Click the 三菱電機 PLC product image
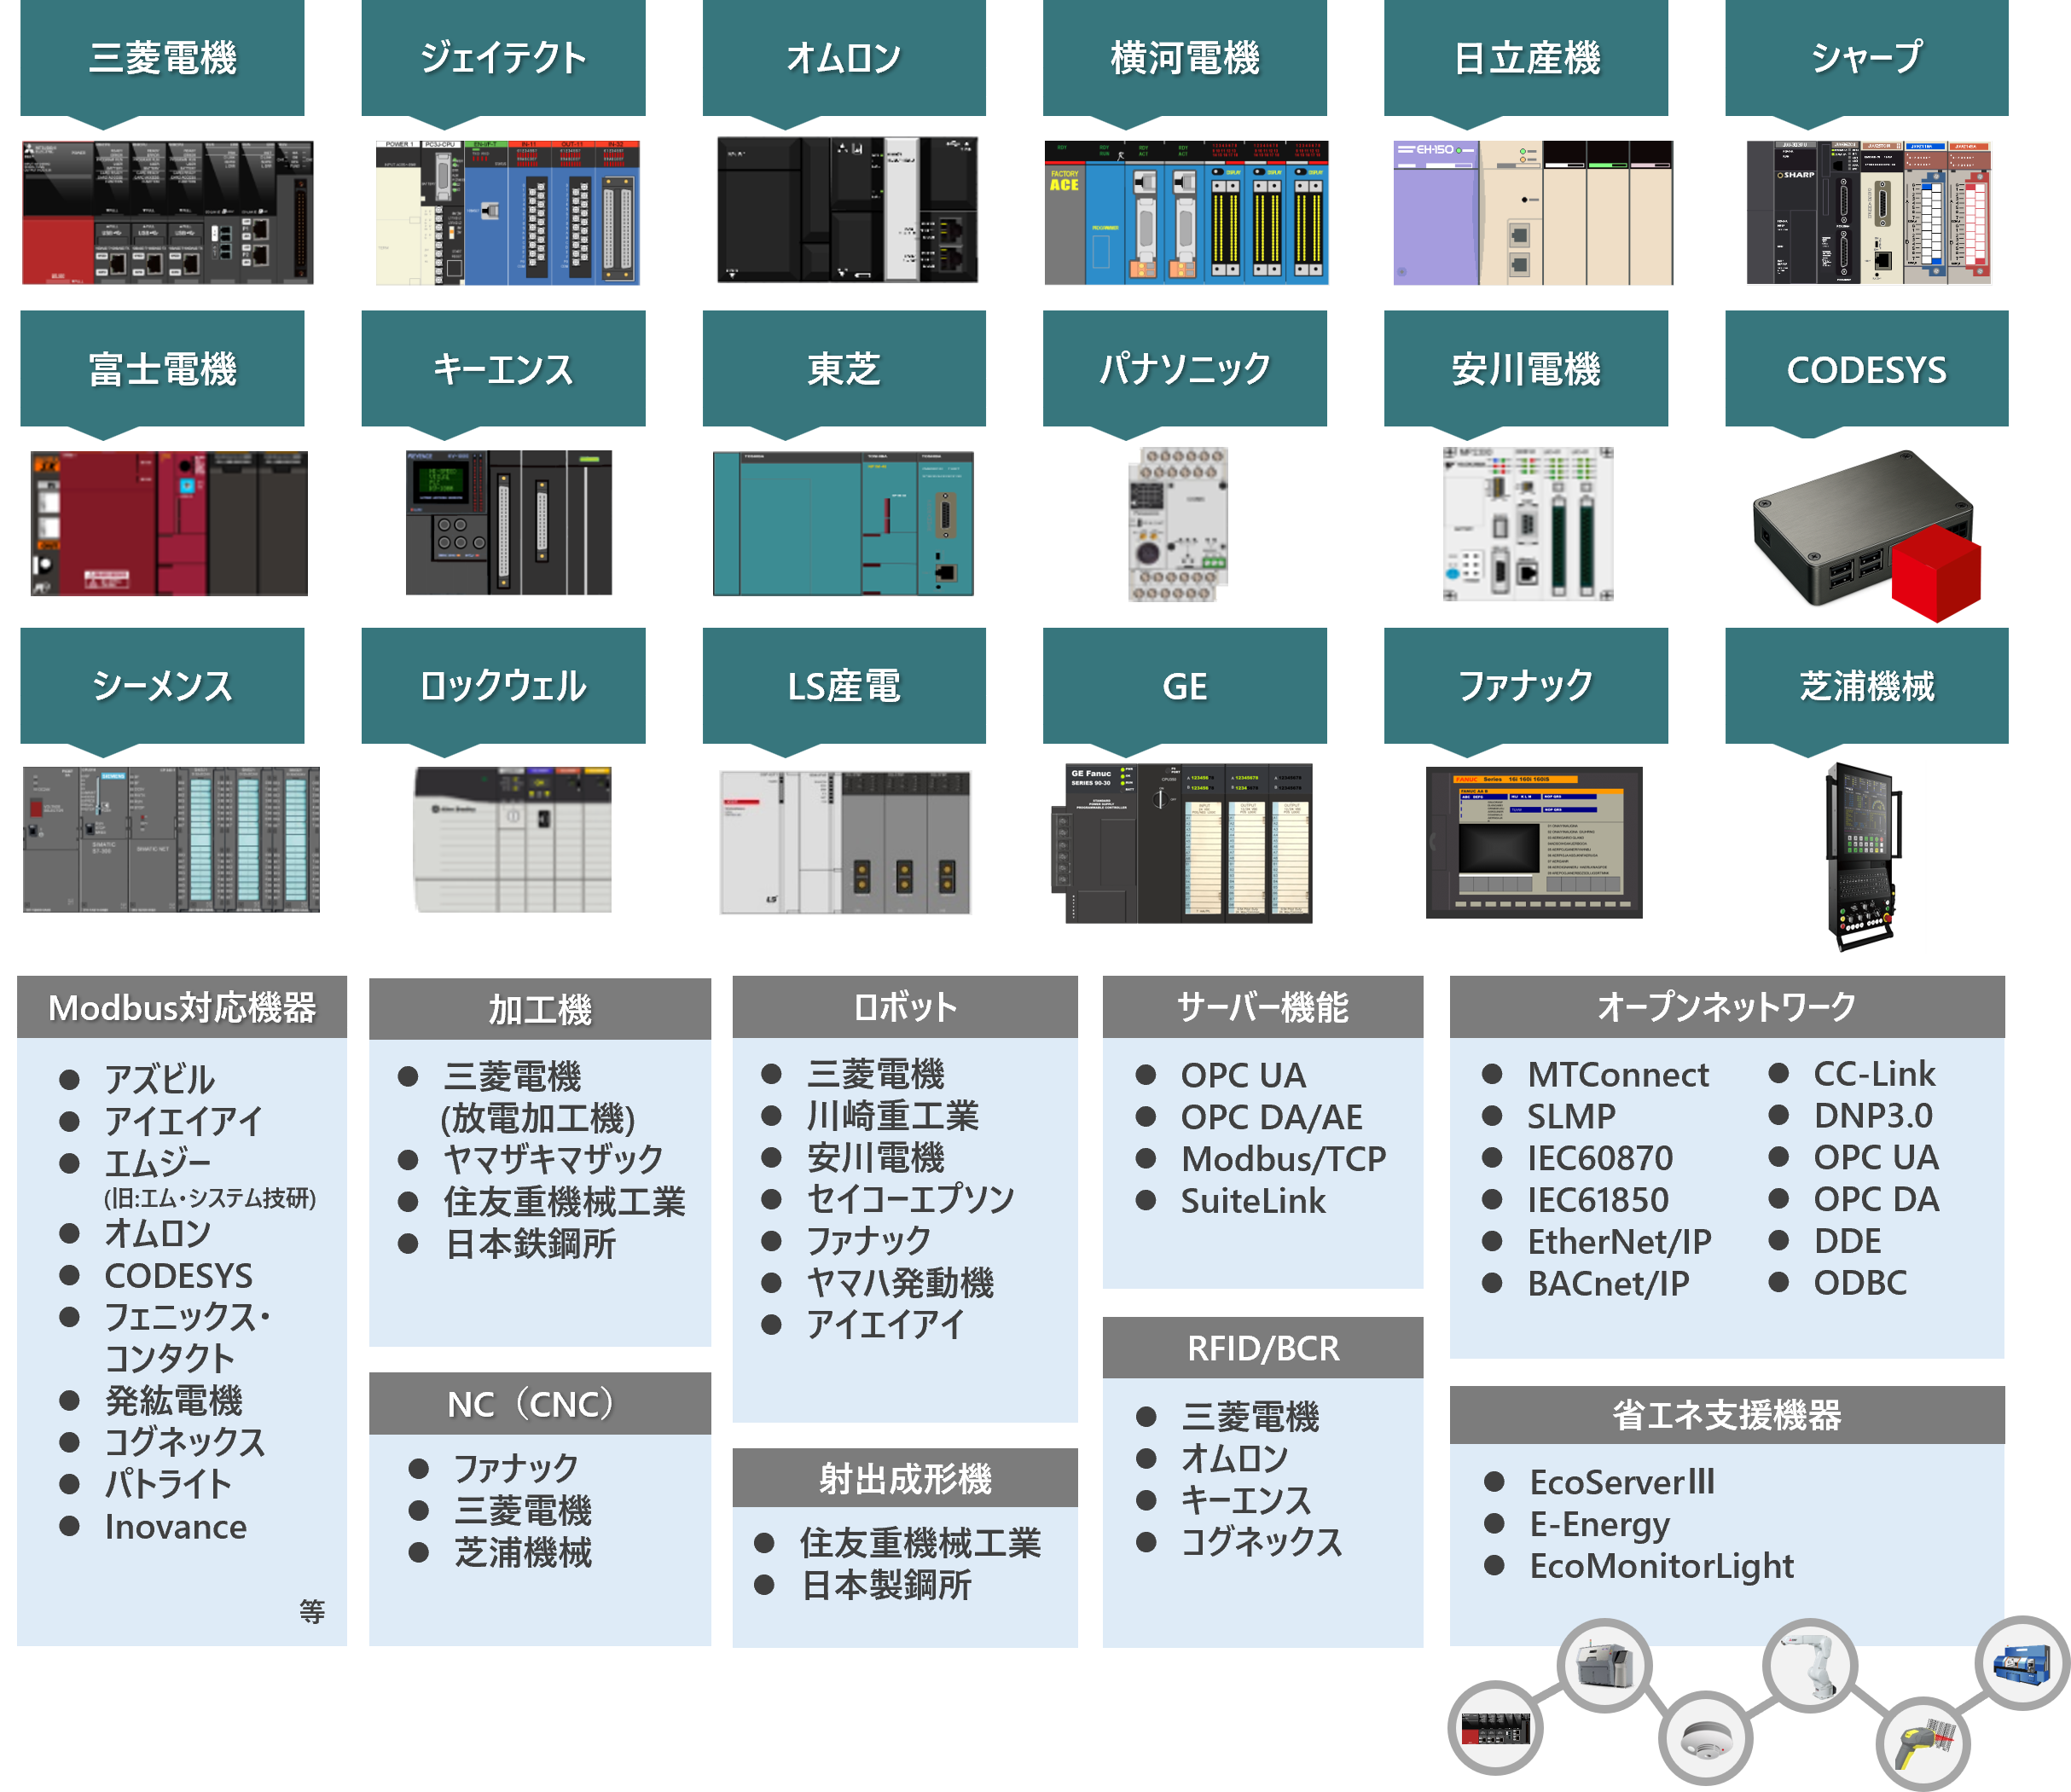 (x=167, y=212)
